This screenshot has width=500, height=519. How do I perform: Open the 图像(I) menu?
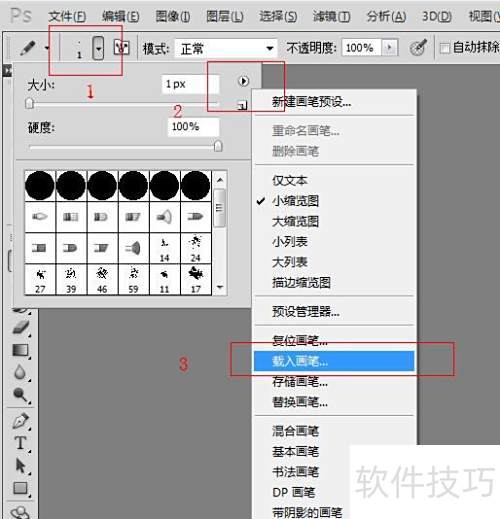click(173, 16)
